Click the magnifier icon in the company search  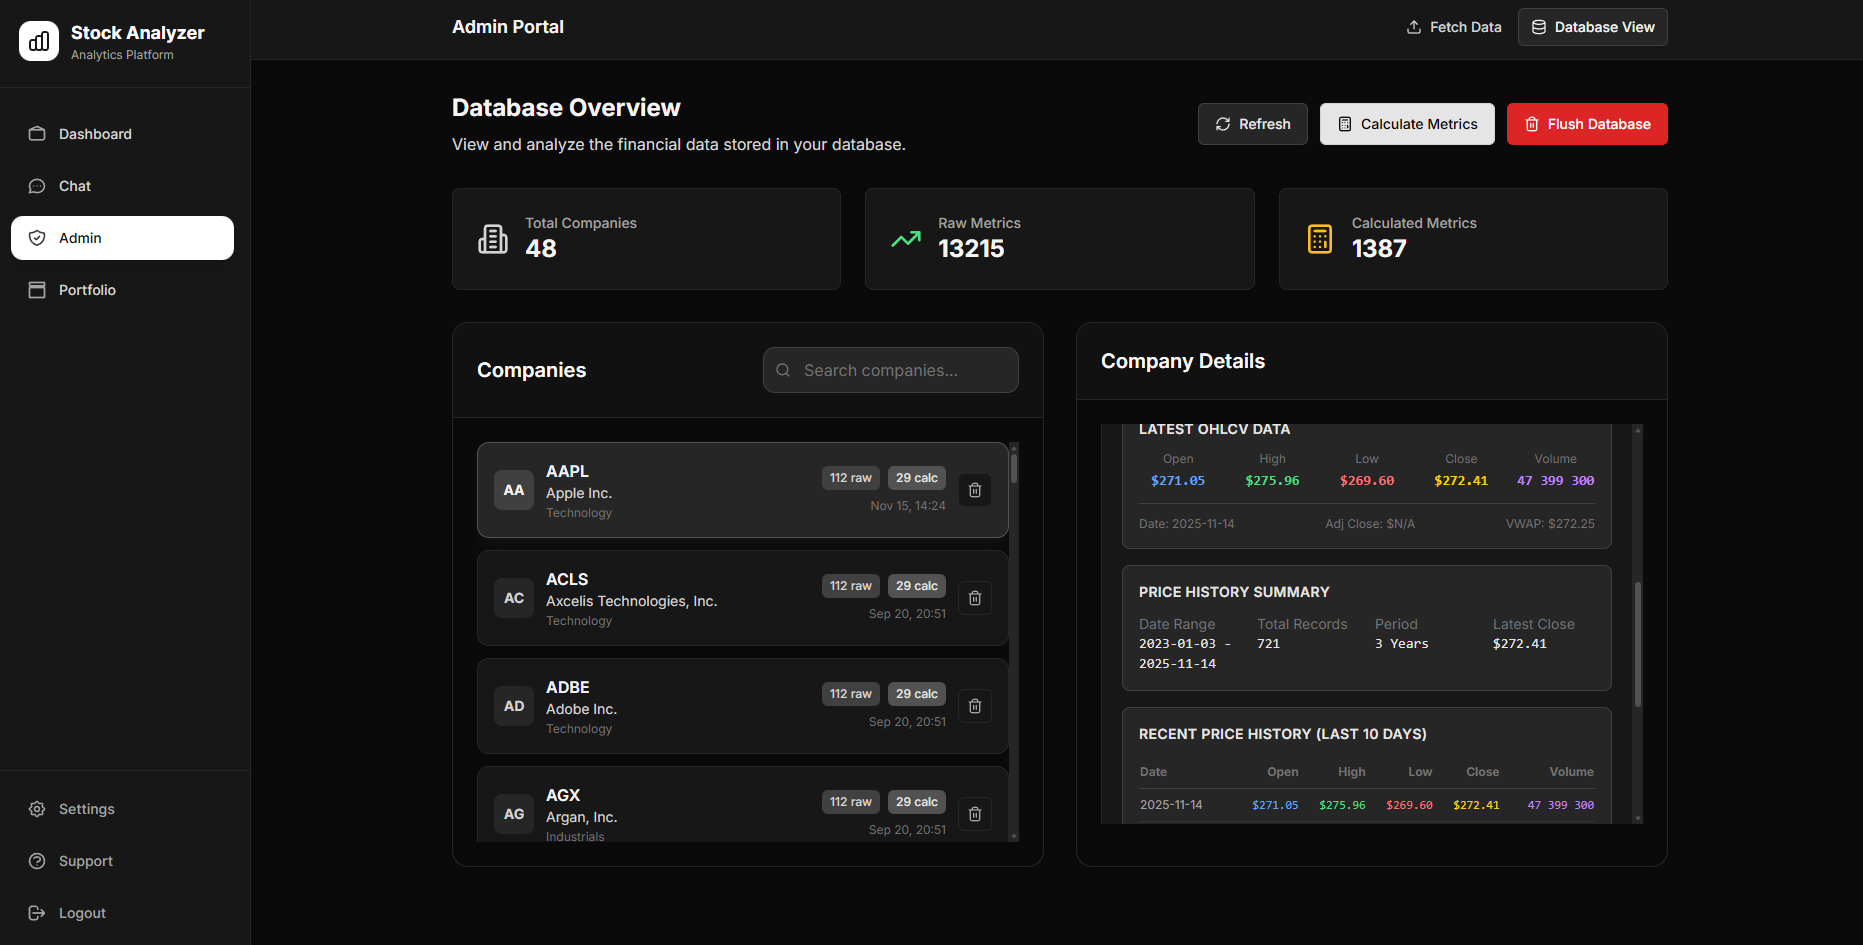coord(783,370)
